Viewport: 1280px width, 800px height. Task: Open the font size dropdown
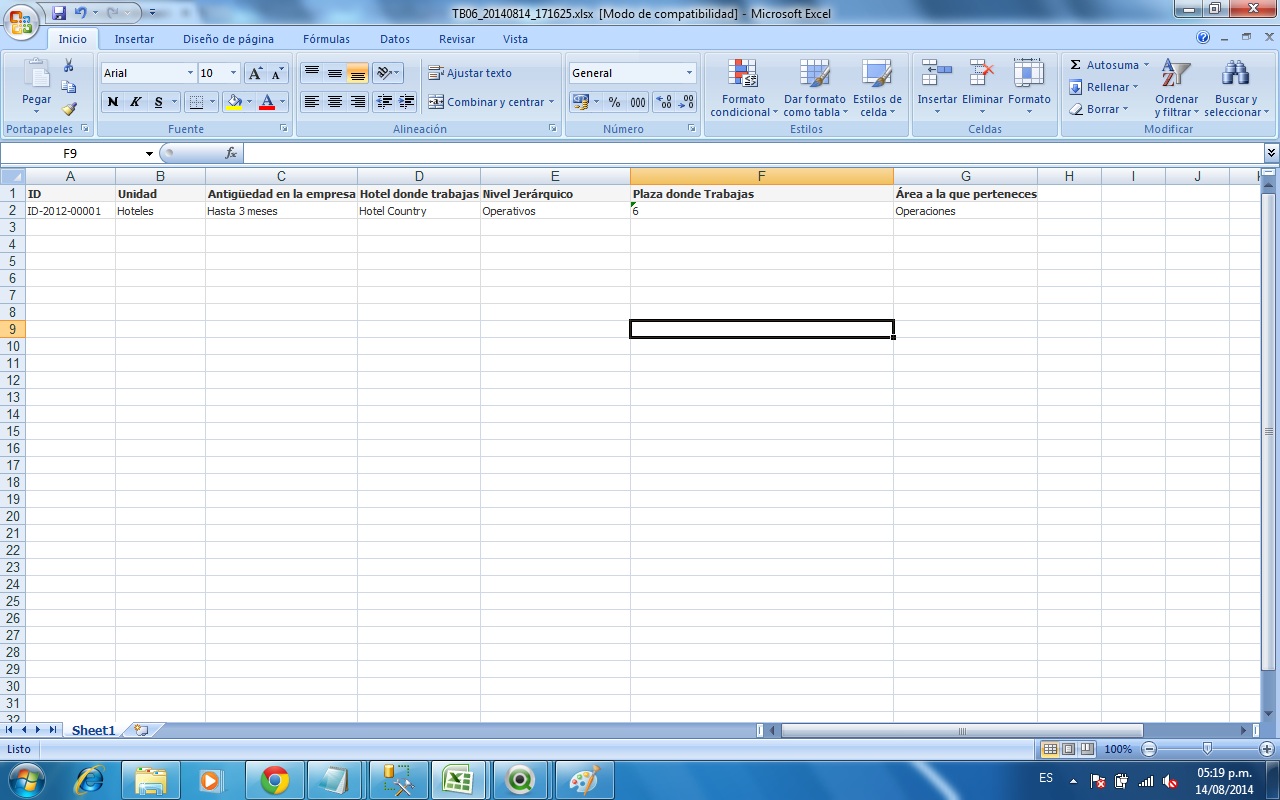click(x=233, y=73)
